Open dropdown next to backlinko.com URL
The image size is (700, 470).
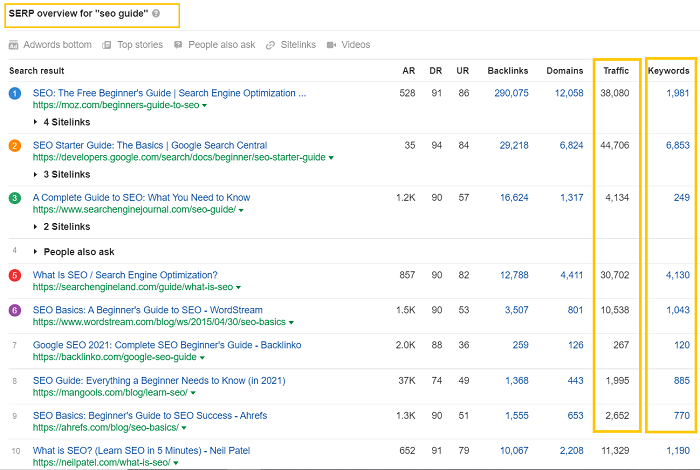[202, 358]
